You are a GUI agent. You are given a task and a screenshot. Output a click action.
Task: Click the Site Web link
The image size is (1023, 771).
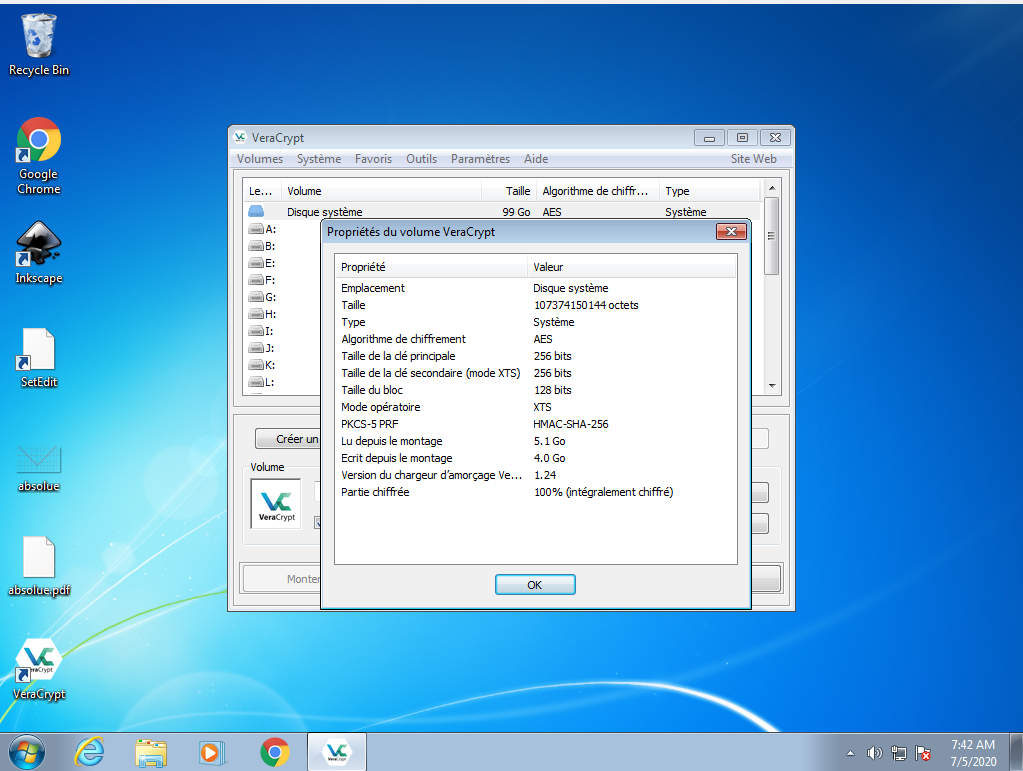753,159
